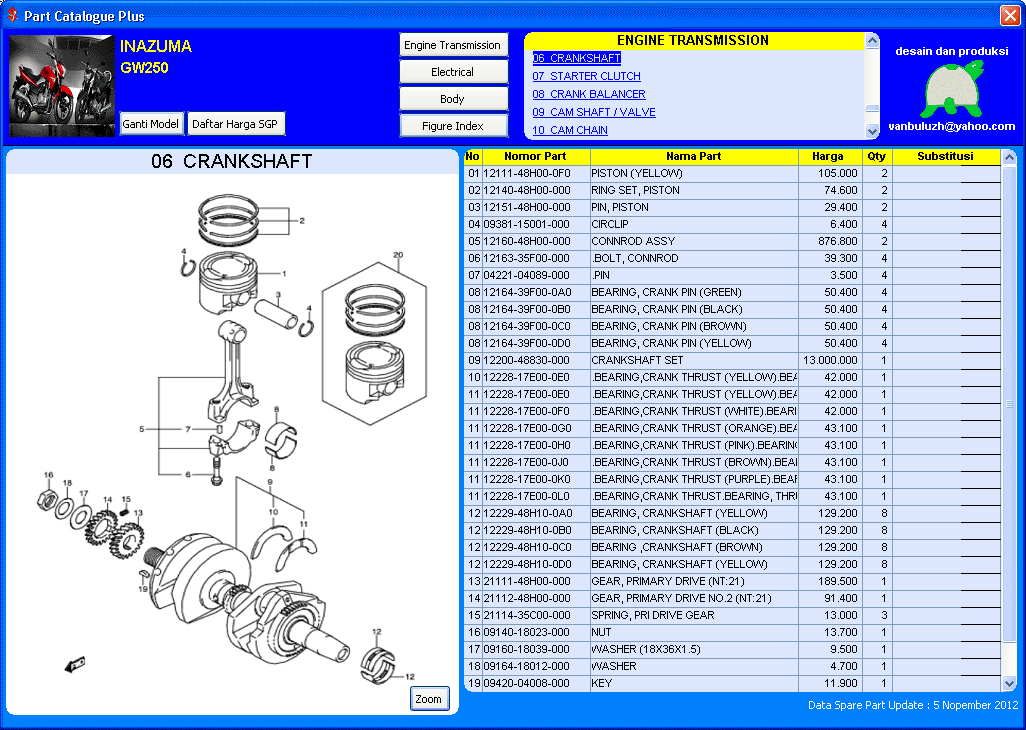Click part number 12228-17E00-0G0
1026x730 pixels.
(527, 428)
